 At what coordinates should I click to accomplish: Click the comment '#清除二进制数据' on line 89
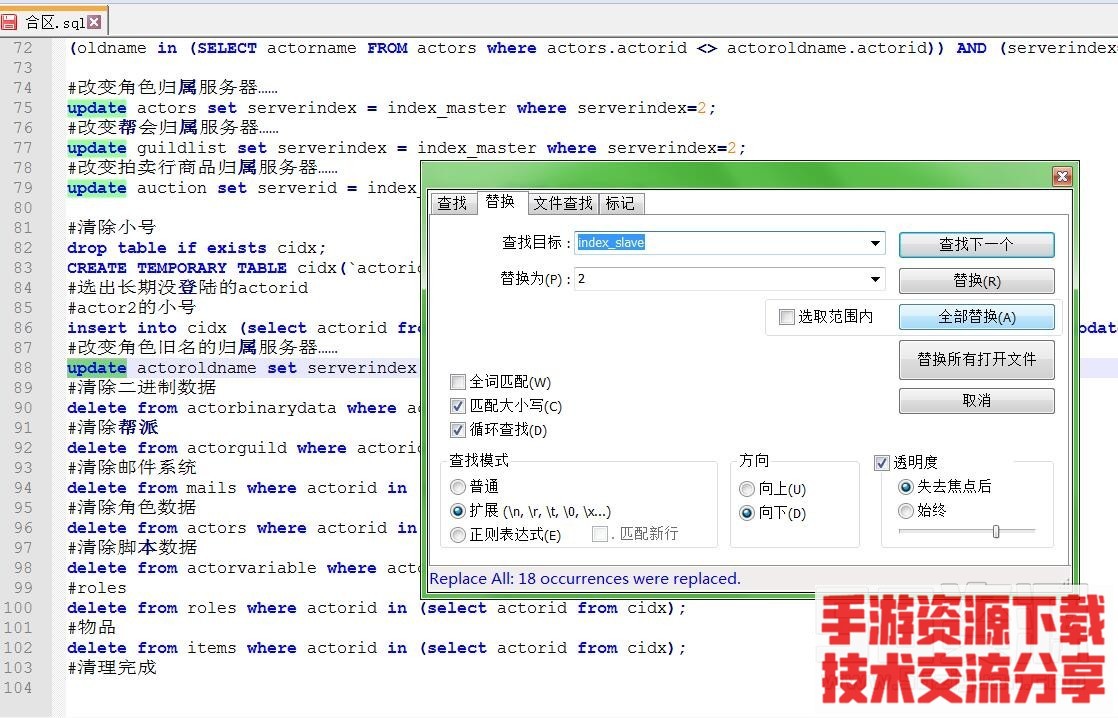tap(142, 387)
